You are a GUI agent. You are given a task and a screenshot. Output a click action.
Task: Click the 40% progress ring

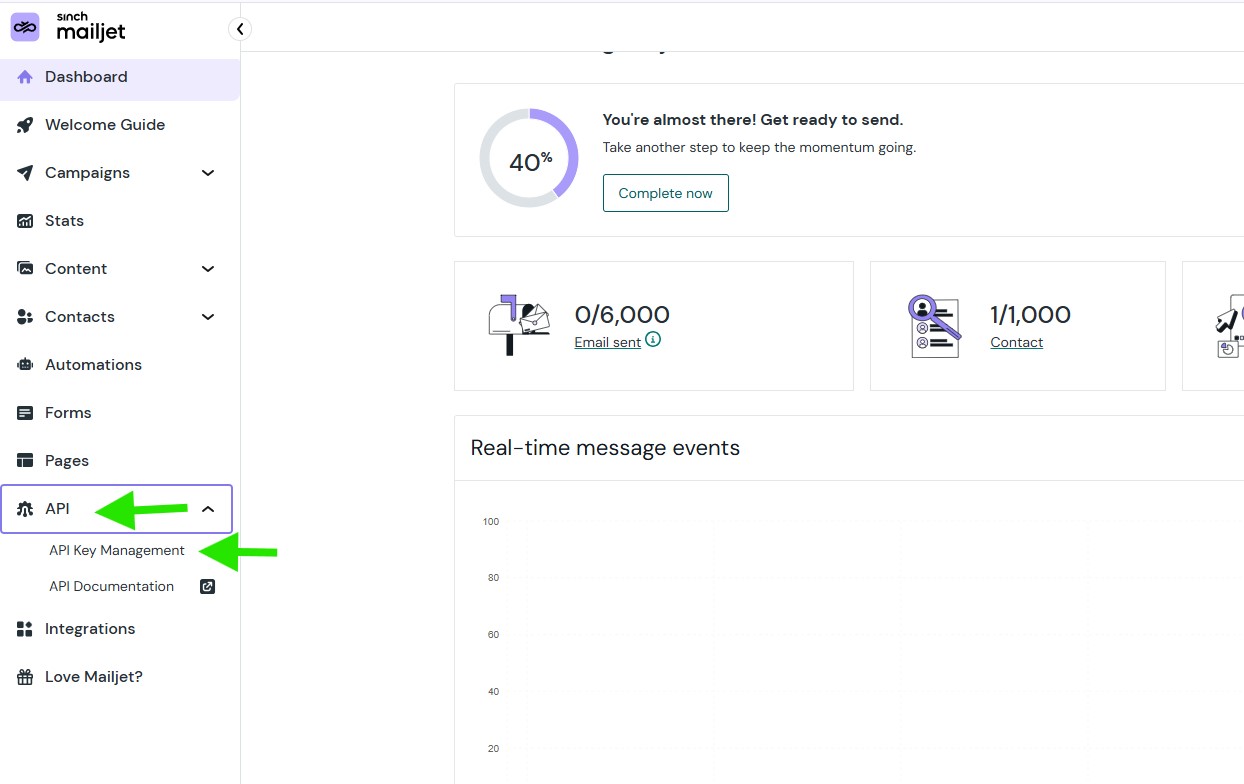[529, 158]
